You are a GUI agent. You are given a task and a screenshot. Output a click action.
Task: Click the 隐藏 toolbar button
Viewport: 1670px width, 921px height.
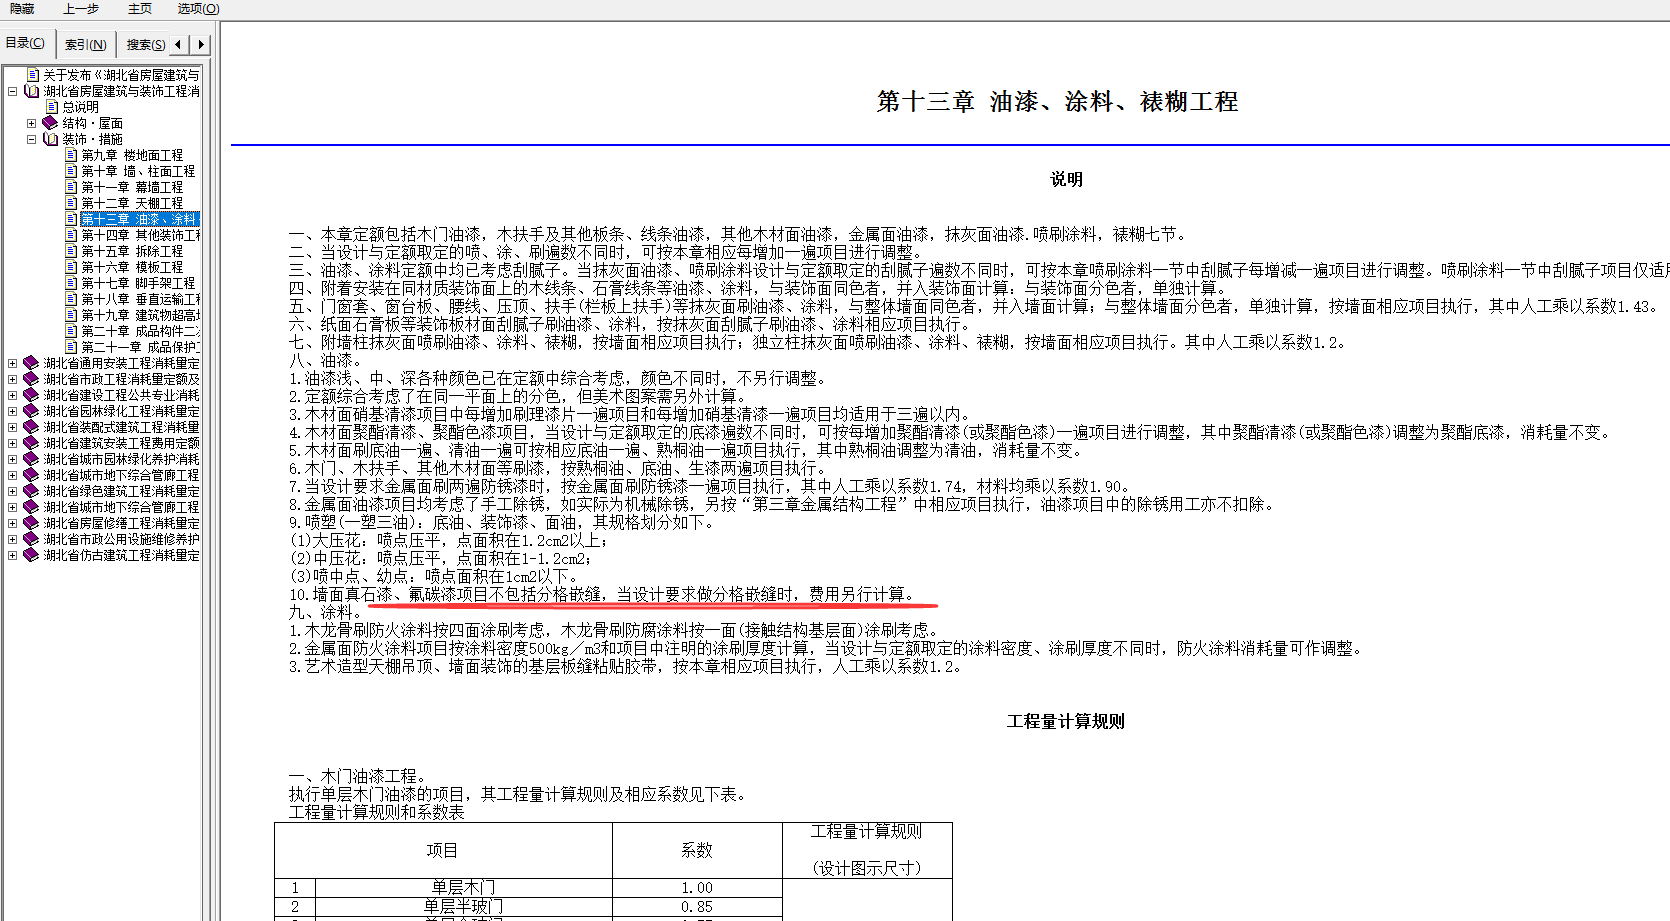[x=22, y=8]
